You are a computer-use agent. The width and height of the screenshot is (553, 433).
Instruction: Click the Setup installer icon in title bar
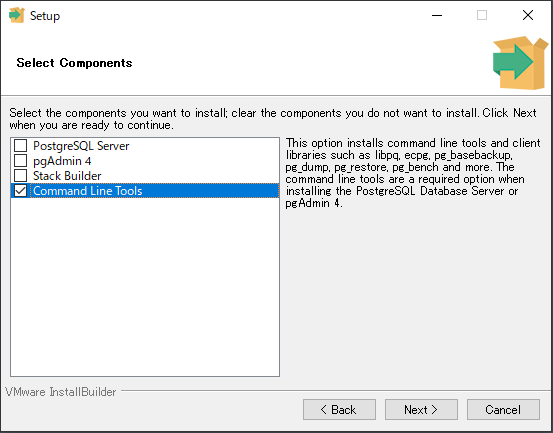pyautogui.click(x=17, y=15)
